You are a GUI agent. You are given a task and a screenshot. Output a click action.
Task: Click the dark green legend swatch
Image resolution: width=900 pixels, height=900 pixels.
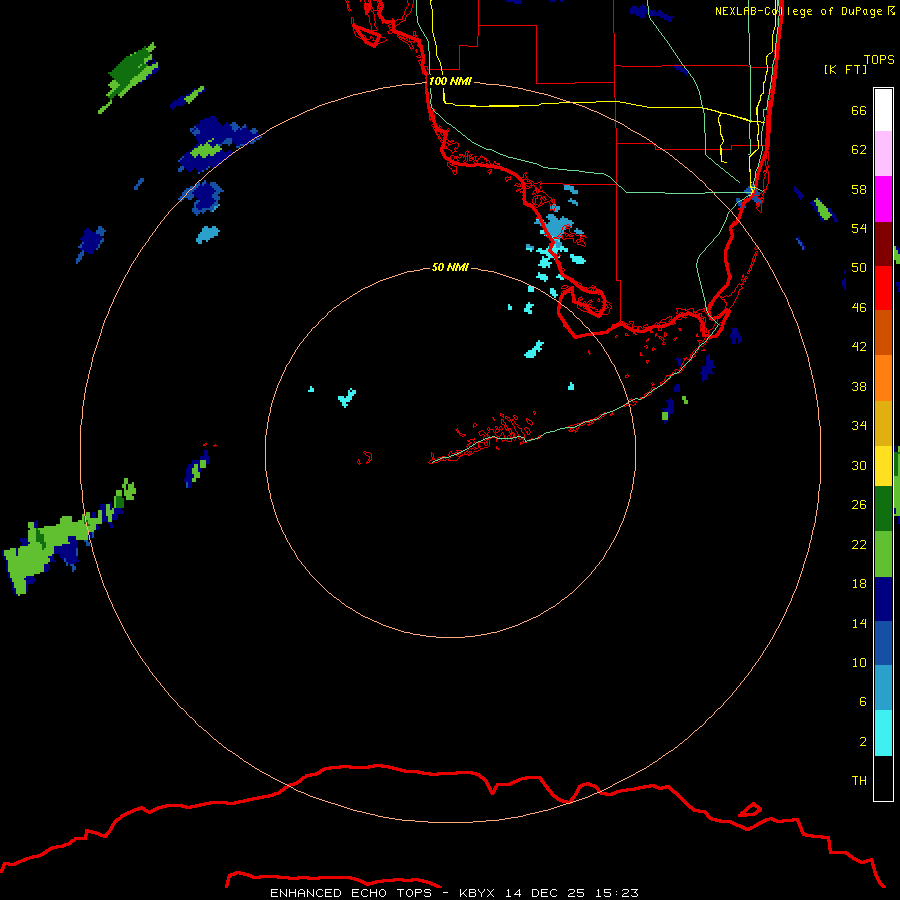[883, 509]
